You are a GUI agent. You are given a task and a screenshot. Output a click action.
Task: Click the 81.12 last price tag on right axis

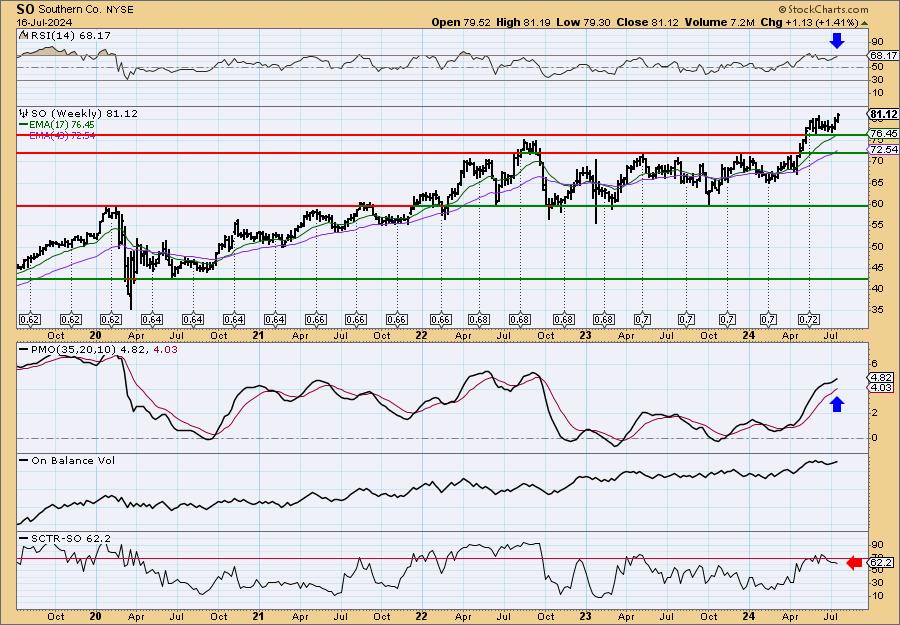point(884,115)
